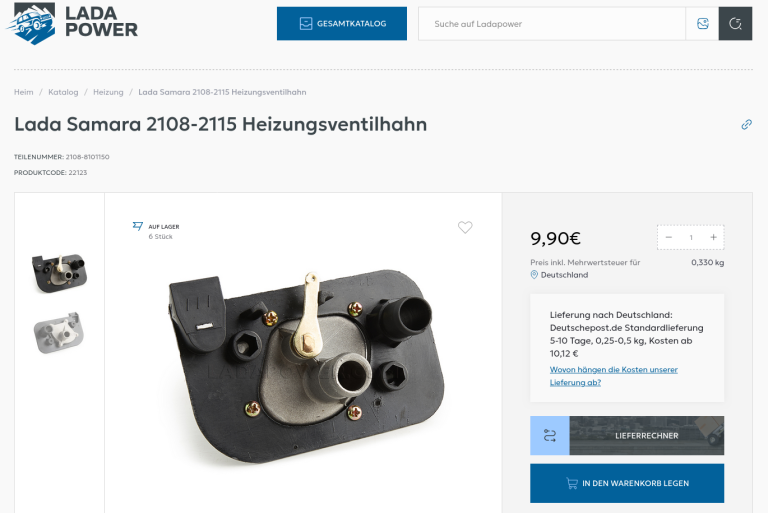
Task: Change delivery country Deutschland
Action: pos(564,275)
